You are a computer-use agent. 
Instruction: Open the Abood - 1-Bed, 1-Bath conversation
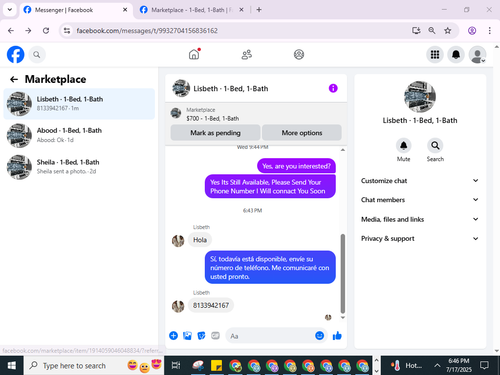point(79,135)
